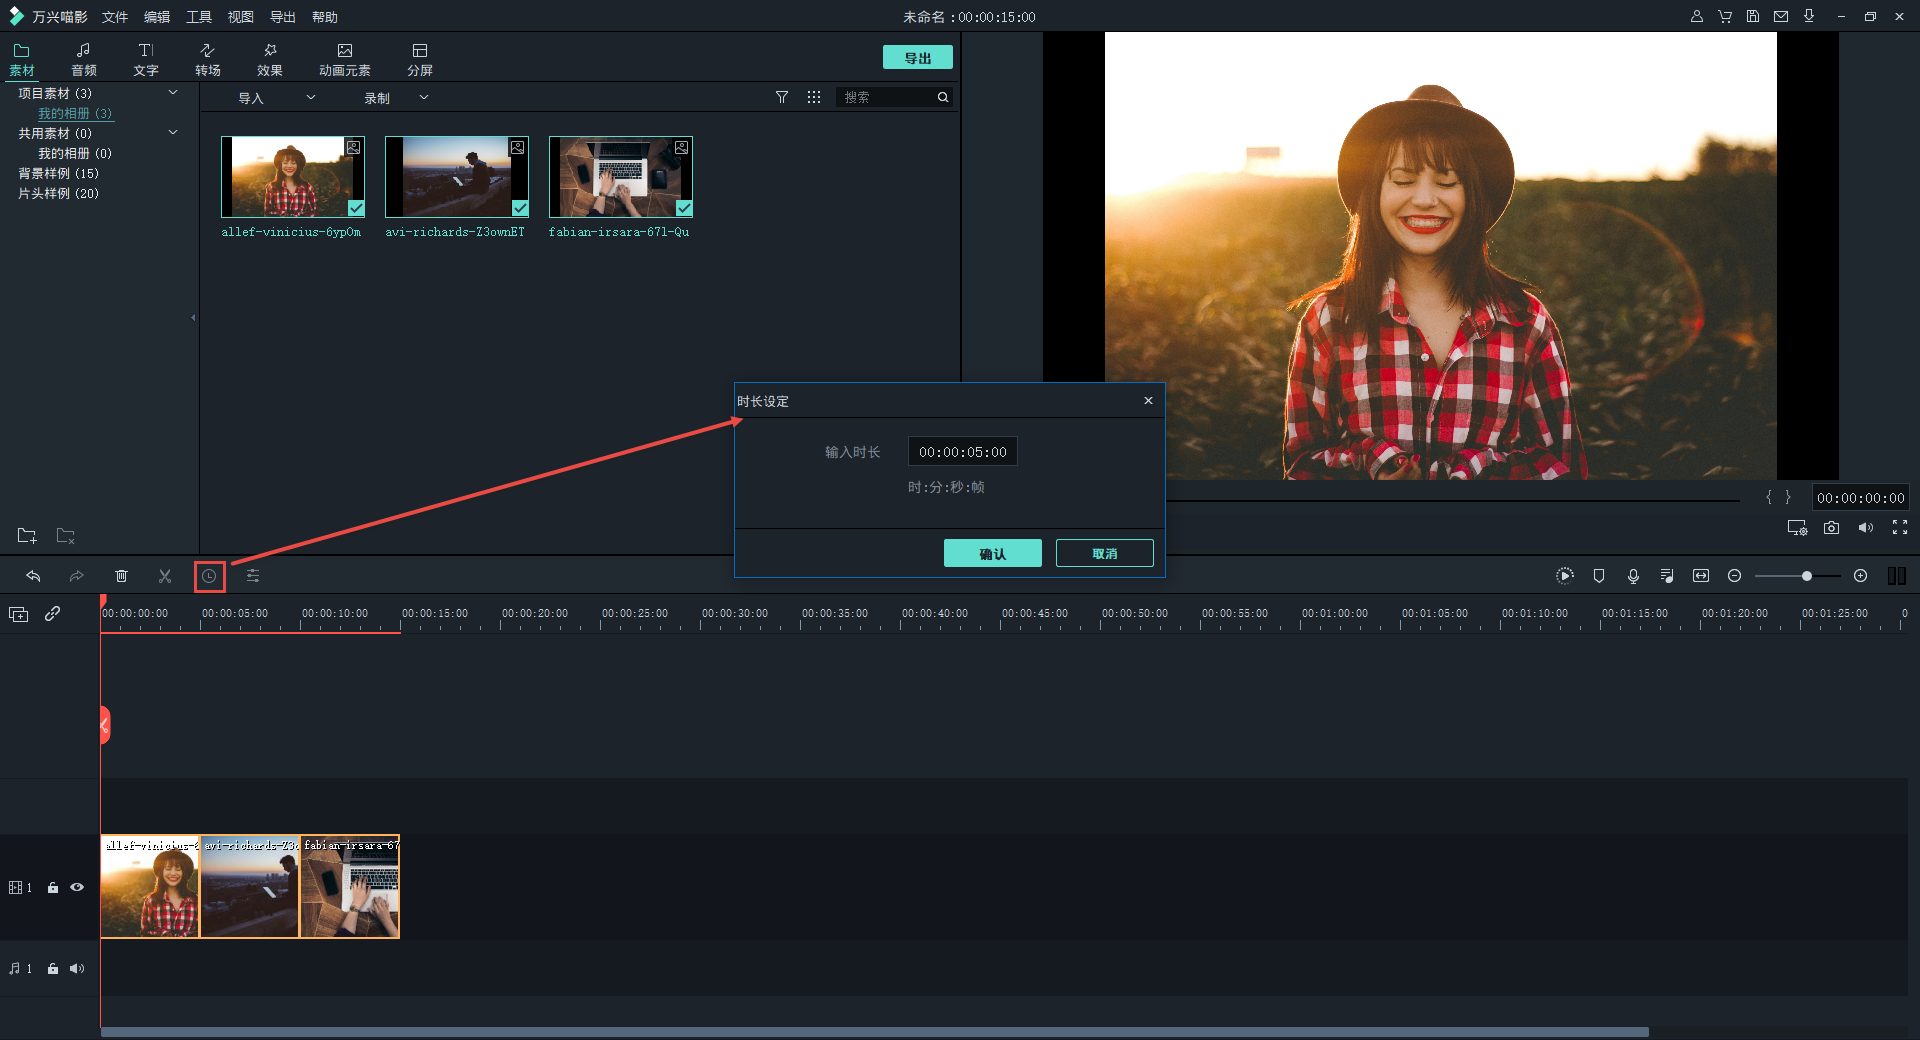Viewport: 1920px width, 1040px height.
Task: Click 取消 to cancel the duration dialog
Action: (1104, 553)
